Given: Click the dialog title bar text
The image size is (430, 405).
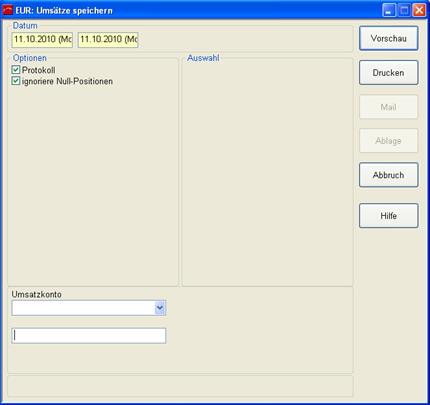Looking at the screenshot, I should point(64,11).
